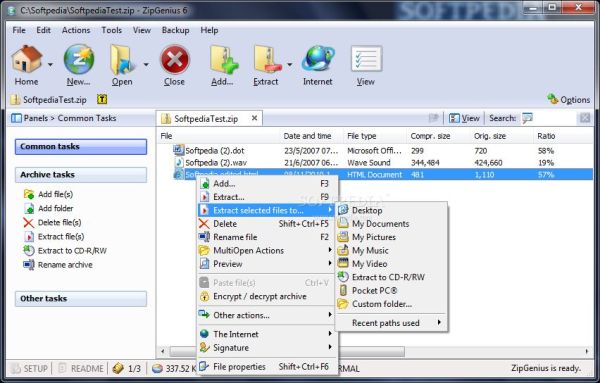Extract selected files to My Pictures
600x383 pixels.
tap(391, 237)
